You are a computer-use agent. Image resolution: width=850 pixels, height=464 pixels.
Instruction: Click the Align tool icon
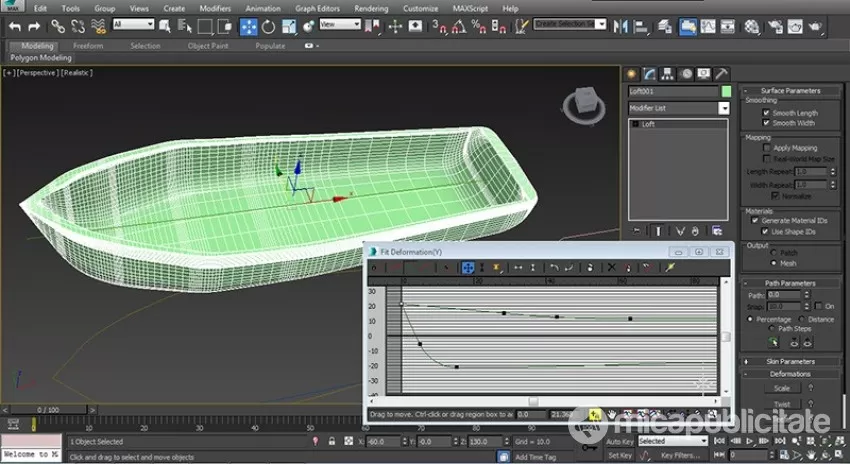pyautogui.click(x=641, y=26)
